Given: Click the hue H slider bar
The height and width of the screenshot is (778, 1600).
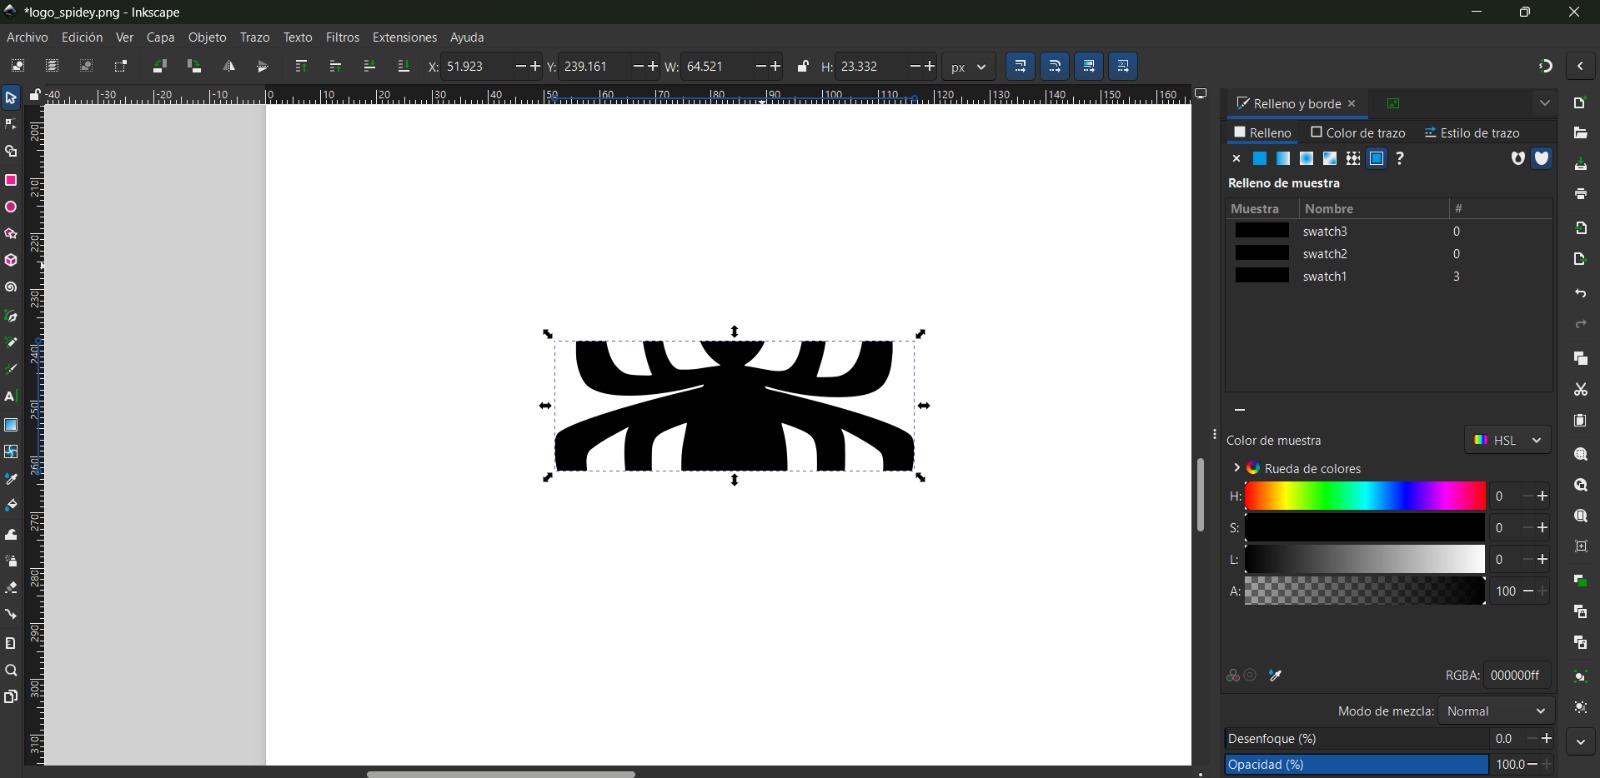Looking at the screenshot, I should 1365,496.
